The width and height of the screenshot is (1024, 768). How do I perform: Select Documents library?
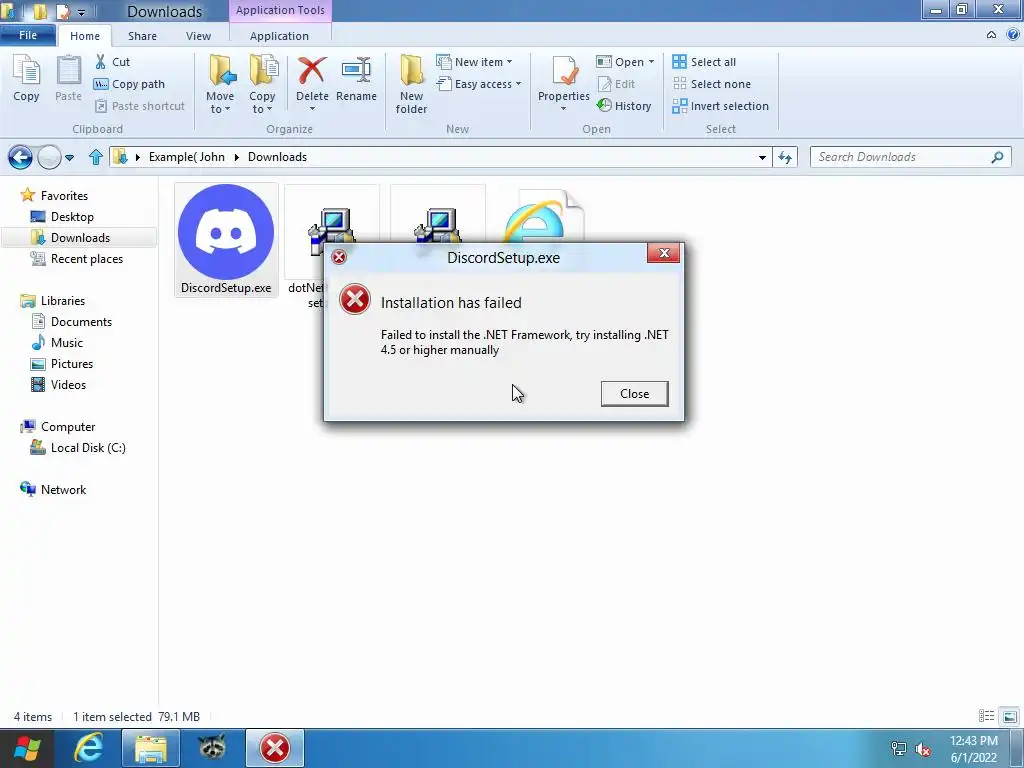tap(72, 321)
